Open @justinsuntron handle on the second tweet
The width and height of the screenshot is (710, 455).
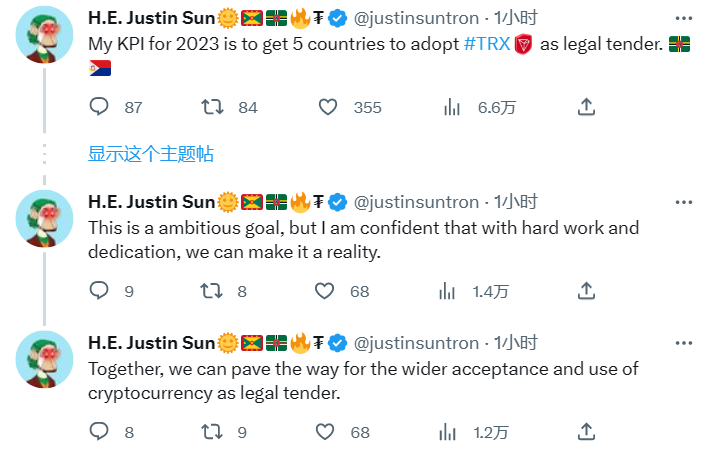(417, 201)
